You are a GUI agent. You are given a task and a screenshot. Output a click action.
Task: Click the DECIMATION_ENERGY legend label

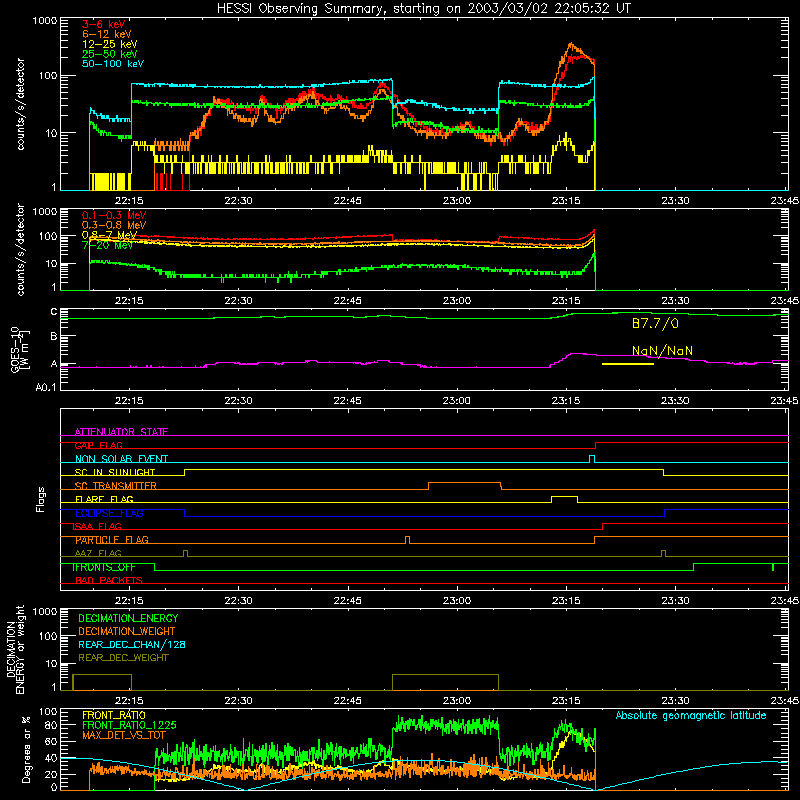128,618
